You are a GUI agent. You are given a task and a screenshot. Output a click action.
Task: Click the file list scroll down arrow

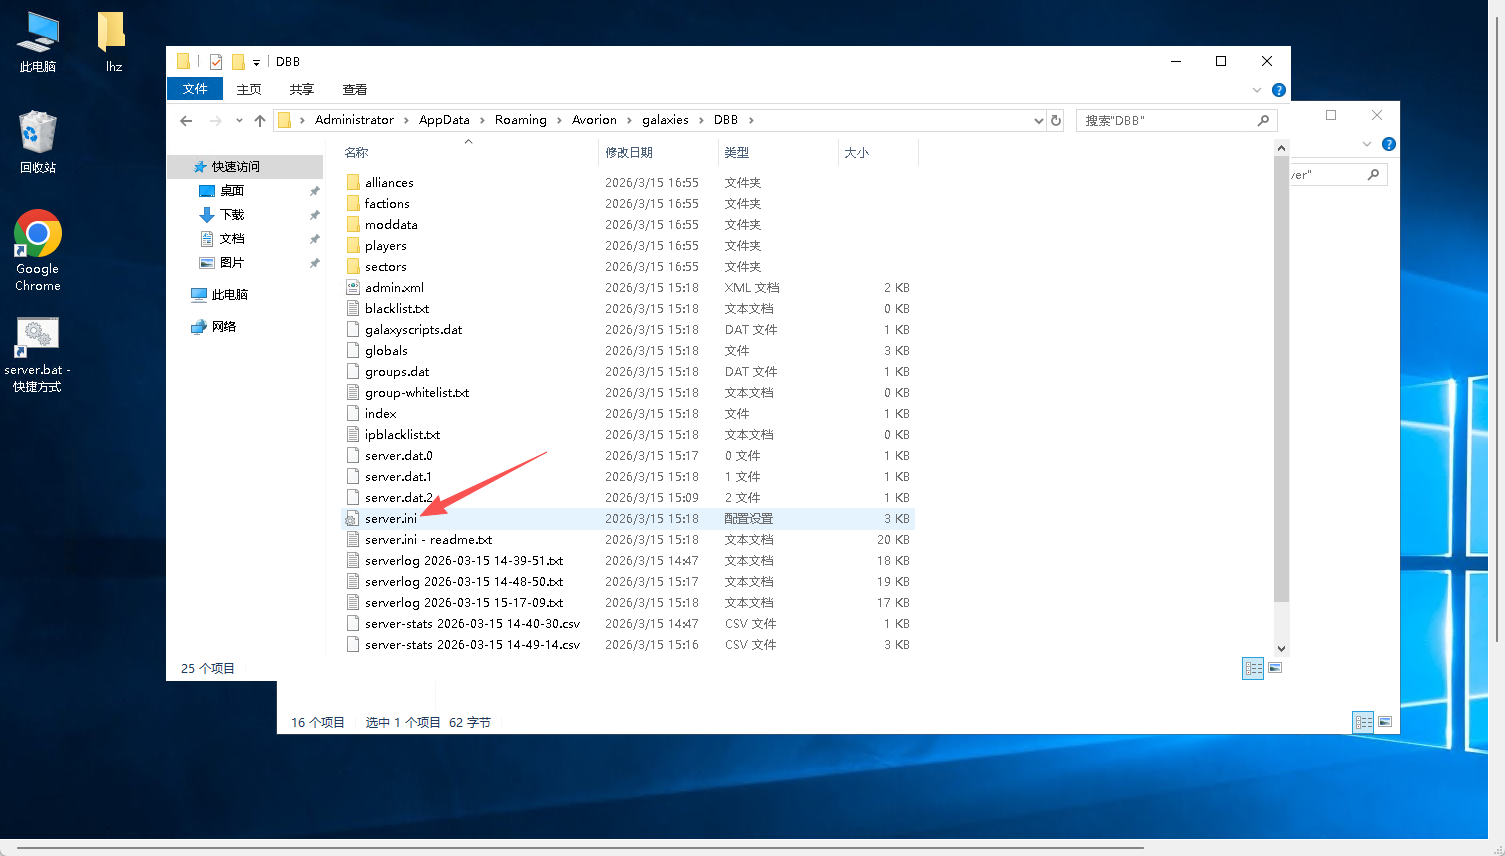click(x=1281, y=648)
